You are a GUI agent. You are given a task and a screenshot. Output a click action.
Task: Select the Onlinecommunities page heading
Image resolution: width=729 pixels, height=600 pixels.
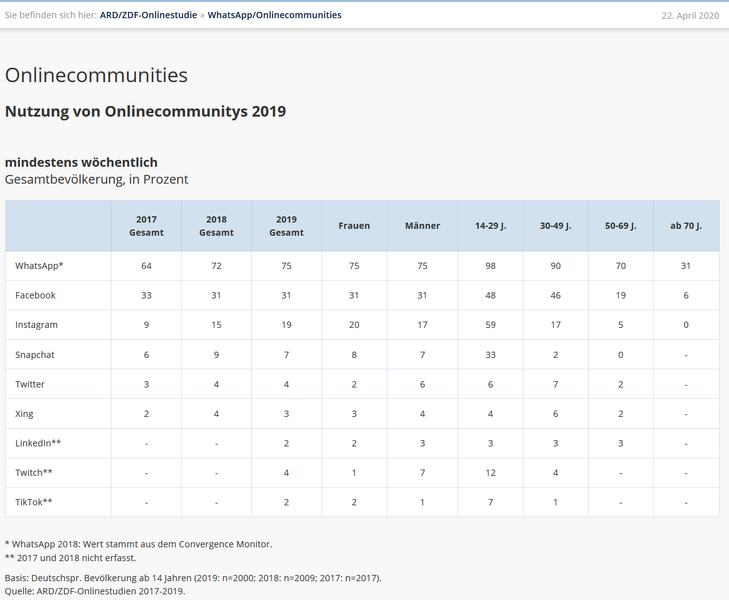pyautogui.click(x=96, y=75)
